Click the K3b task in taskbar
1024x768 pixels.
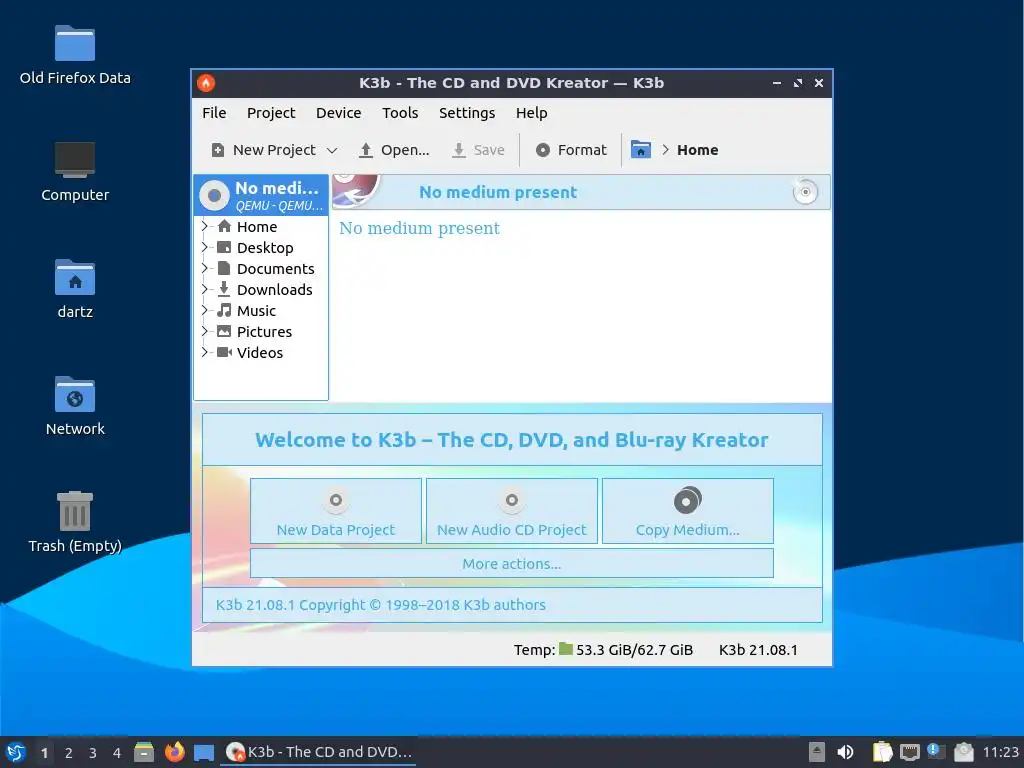pyautogui.click(x=319, y=752)
